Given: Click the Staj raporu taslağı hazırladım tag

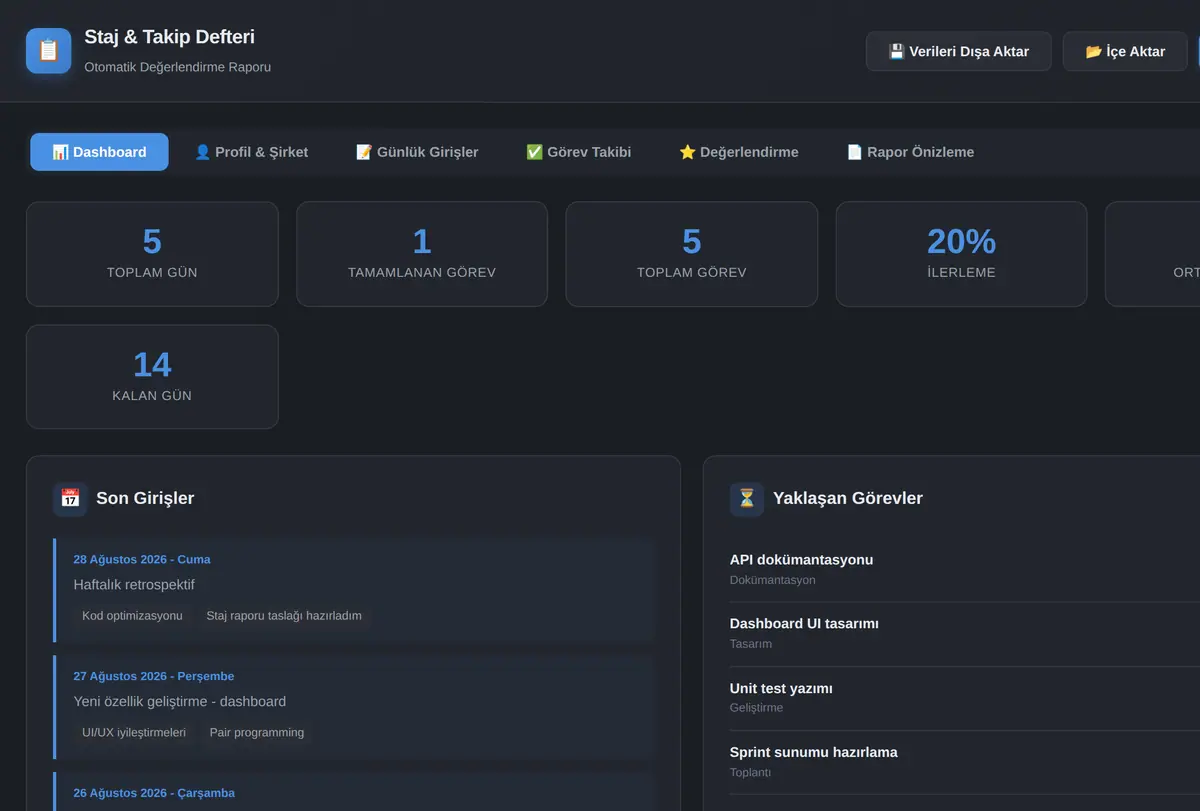Looking at the screenshot, I should pyautogui.click(x=284, y=616).
